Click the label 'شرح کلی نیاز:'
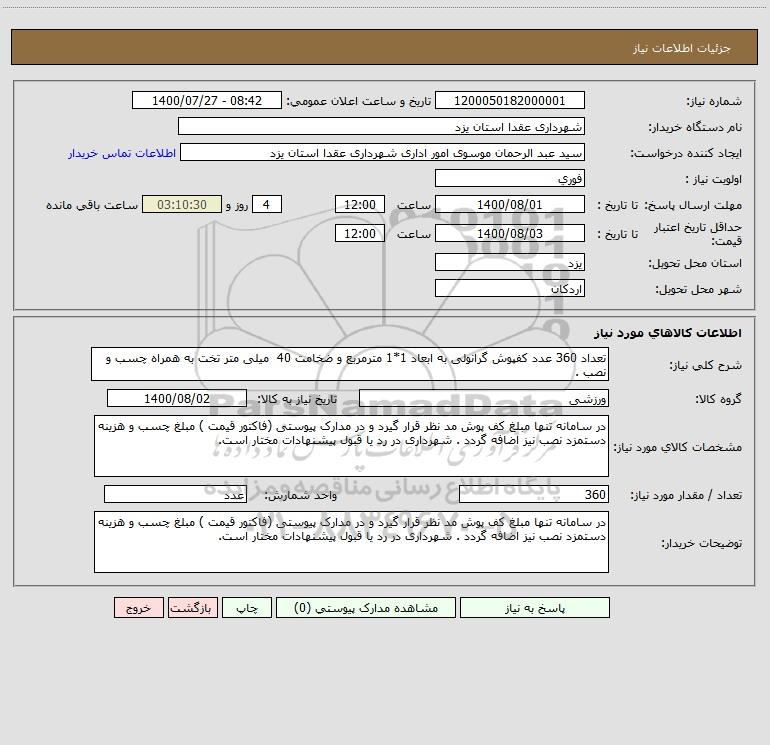The width and height of the screenshot is (770, 745). click(706, 365)
